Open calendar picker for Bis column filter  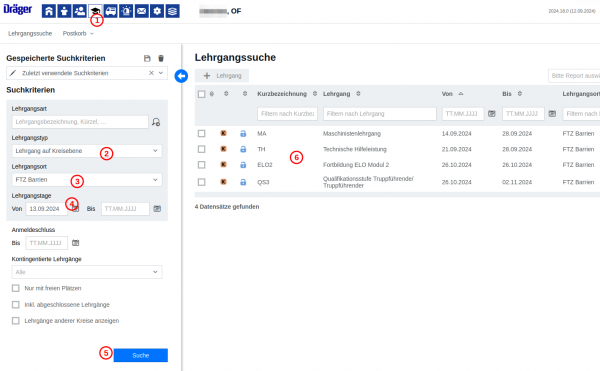tap(552, 114)
